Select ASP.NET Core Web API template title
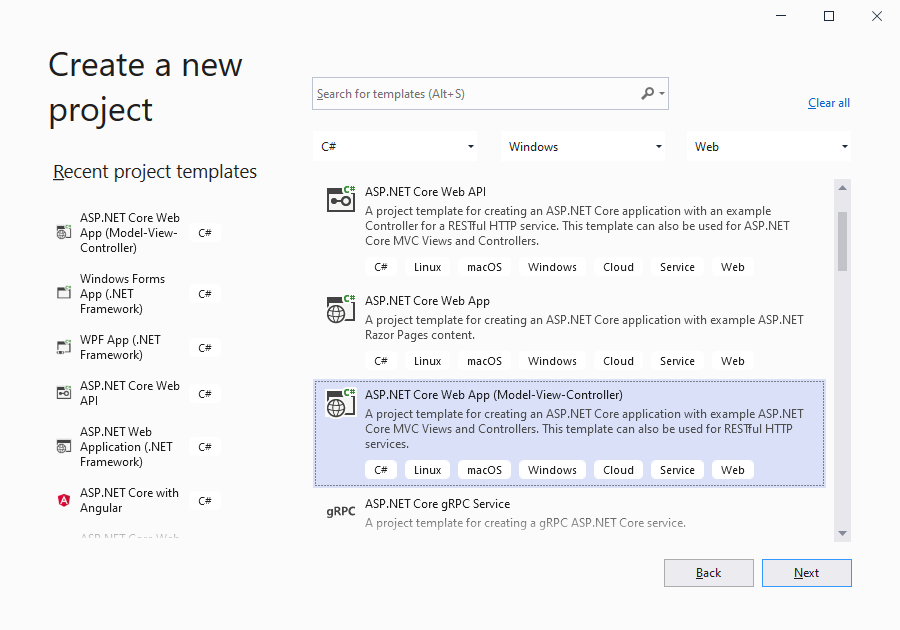Screen dimensions: 900x630 click(x=425, y=192)
